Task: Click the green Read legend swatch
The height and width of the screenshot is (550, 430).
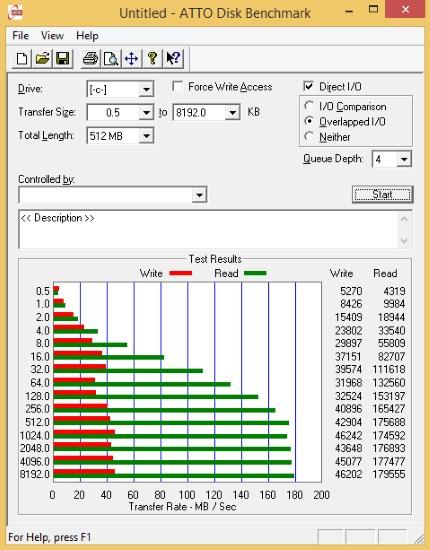Action: point(255,273)
